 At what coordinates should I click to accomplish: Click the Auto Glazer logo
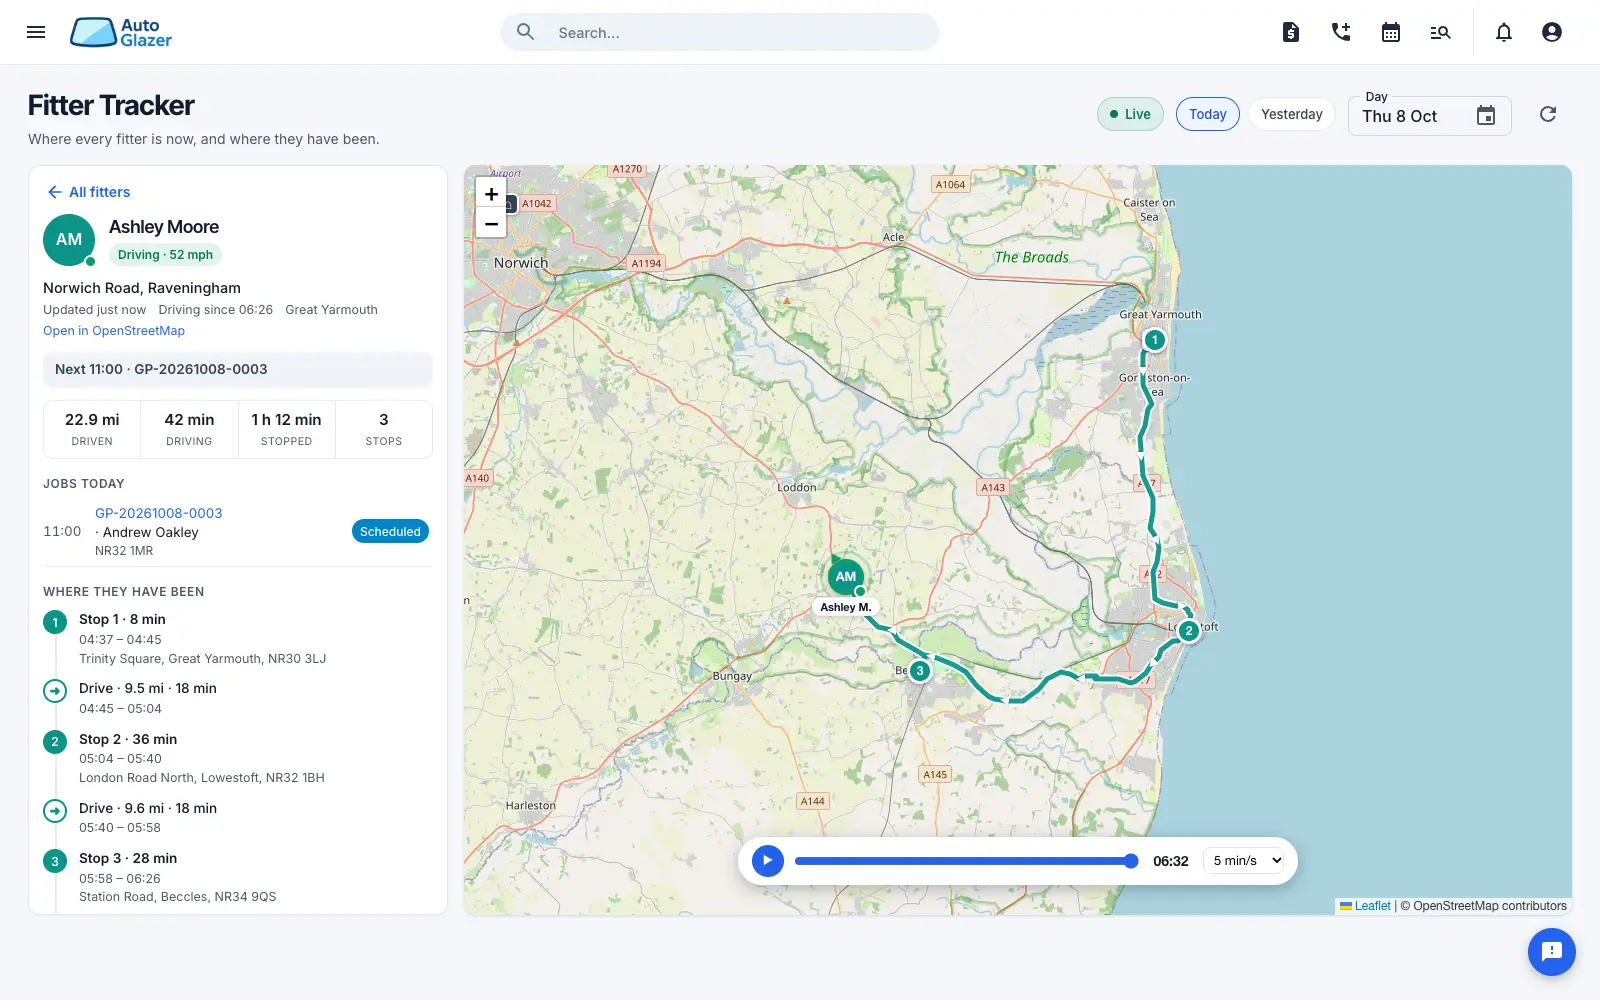click(x=121, y=32)
